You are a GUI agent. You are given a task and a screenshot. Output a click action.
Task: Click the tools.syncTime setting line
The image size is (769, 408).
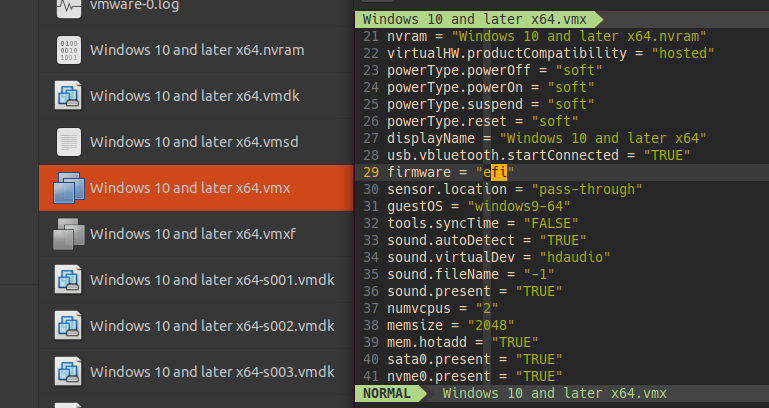(x=483, y=223)
